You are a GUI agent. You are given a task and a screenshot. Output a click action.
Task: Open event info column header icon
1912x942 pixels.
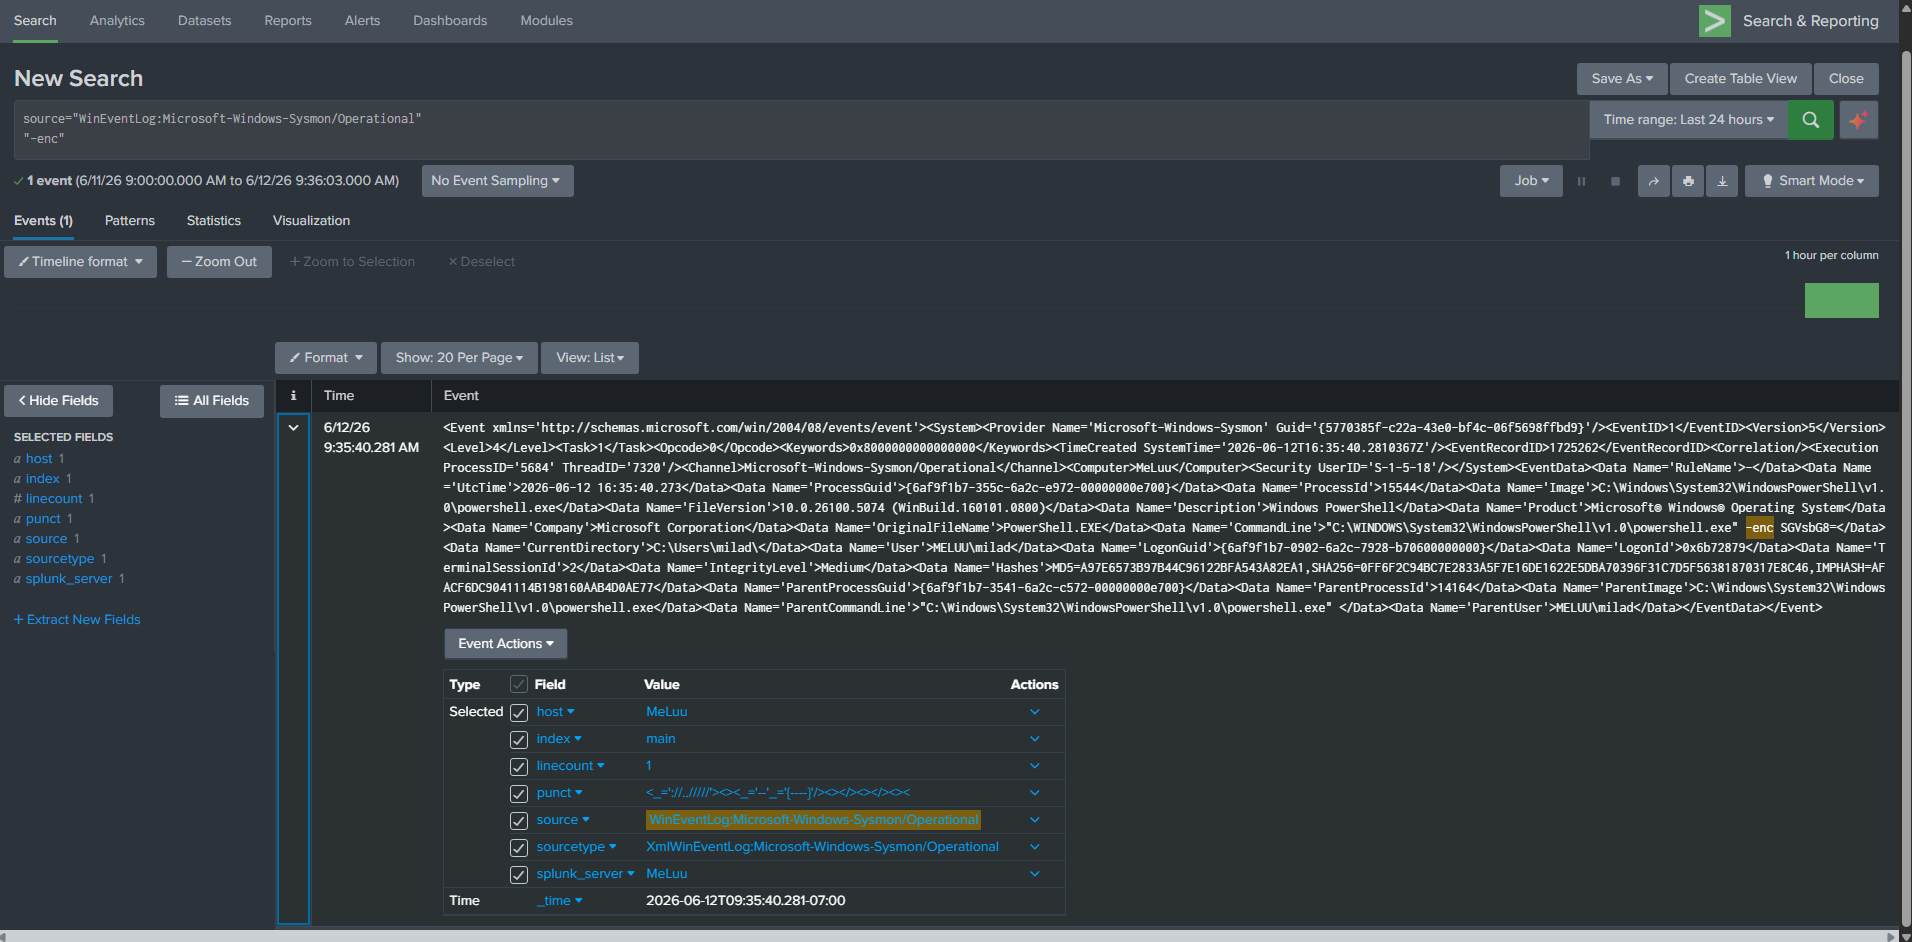[x=293, y=396]
